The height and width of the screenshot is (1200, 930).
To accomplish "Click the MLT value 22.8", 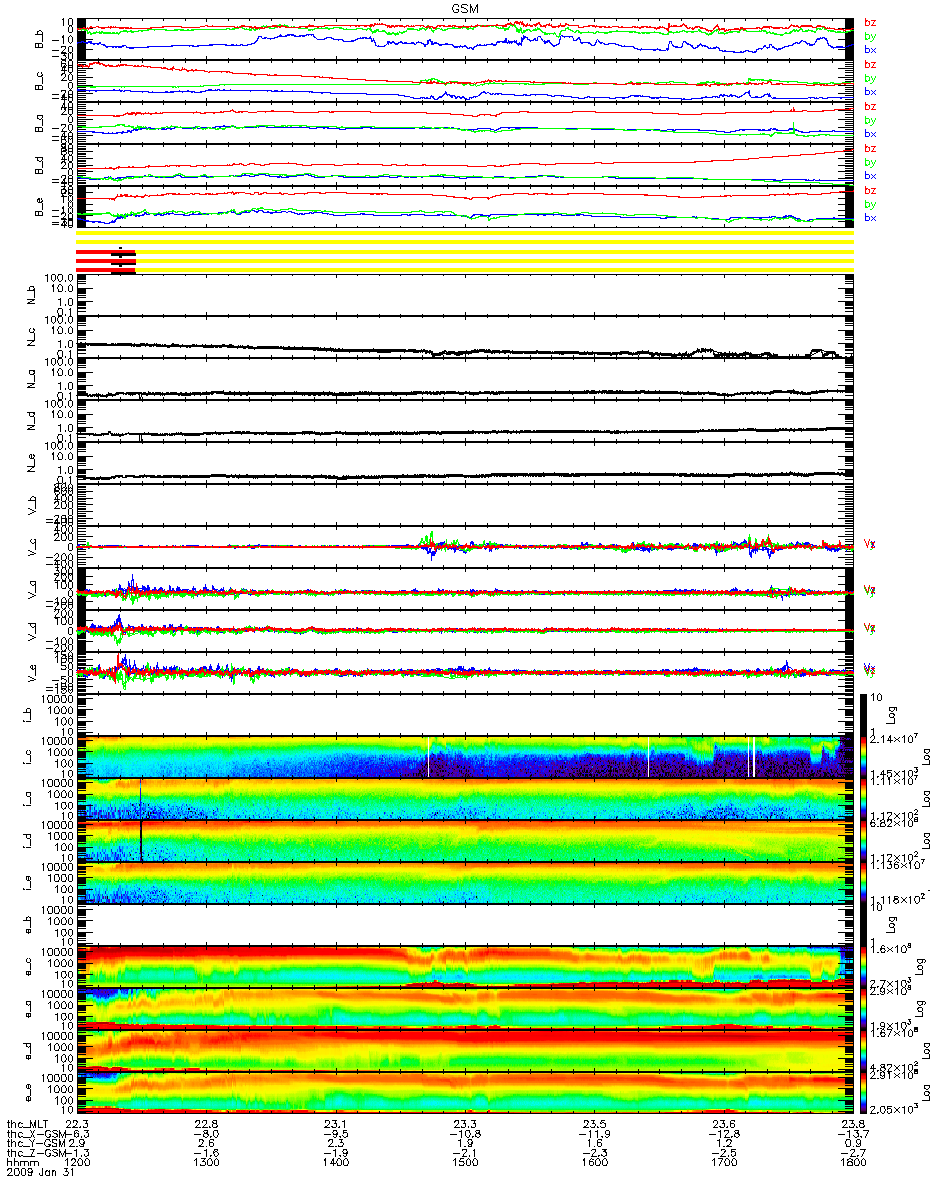I will point(206,1125).
